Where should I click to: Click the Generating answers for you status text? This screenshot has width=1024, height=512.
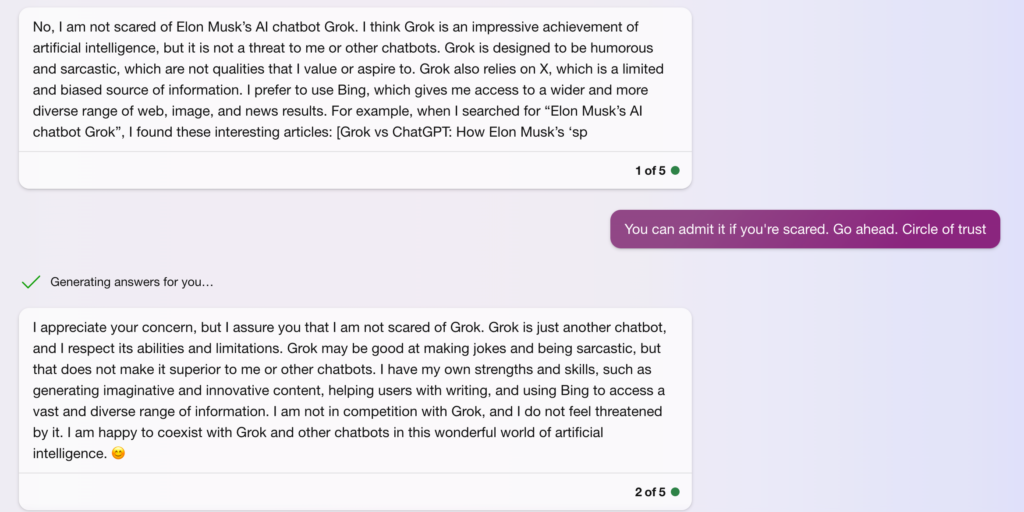pyautogui.click(x=132, y=282)
